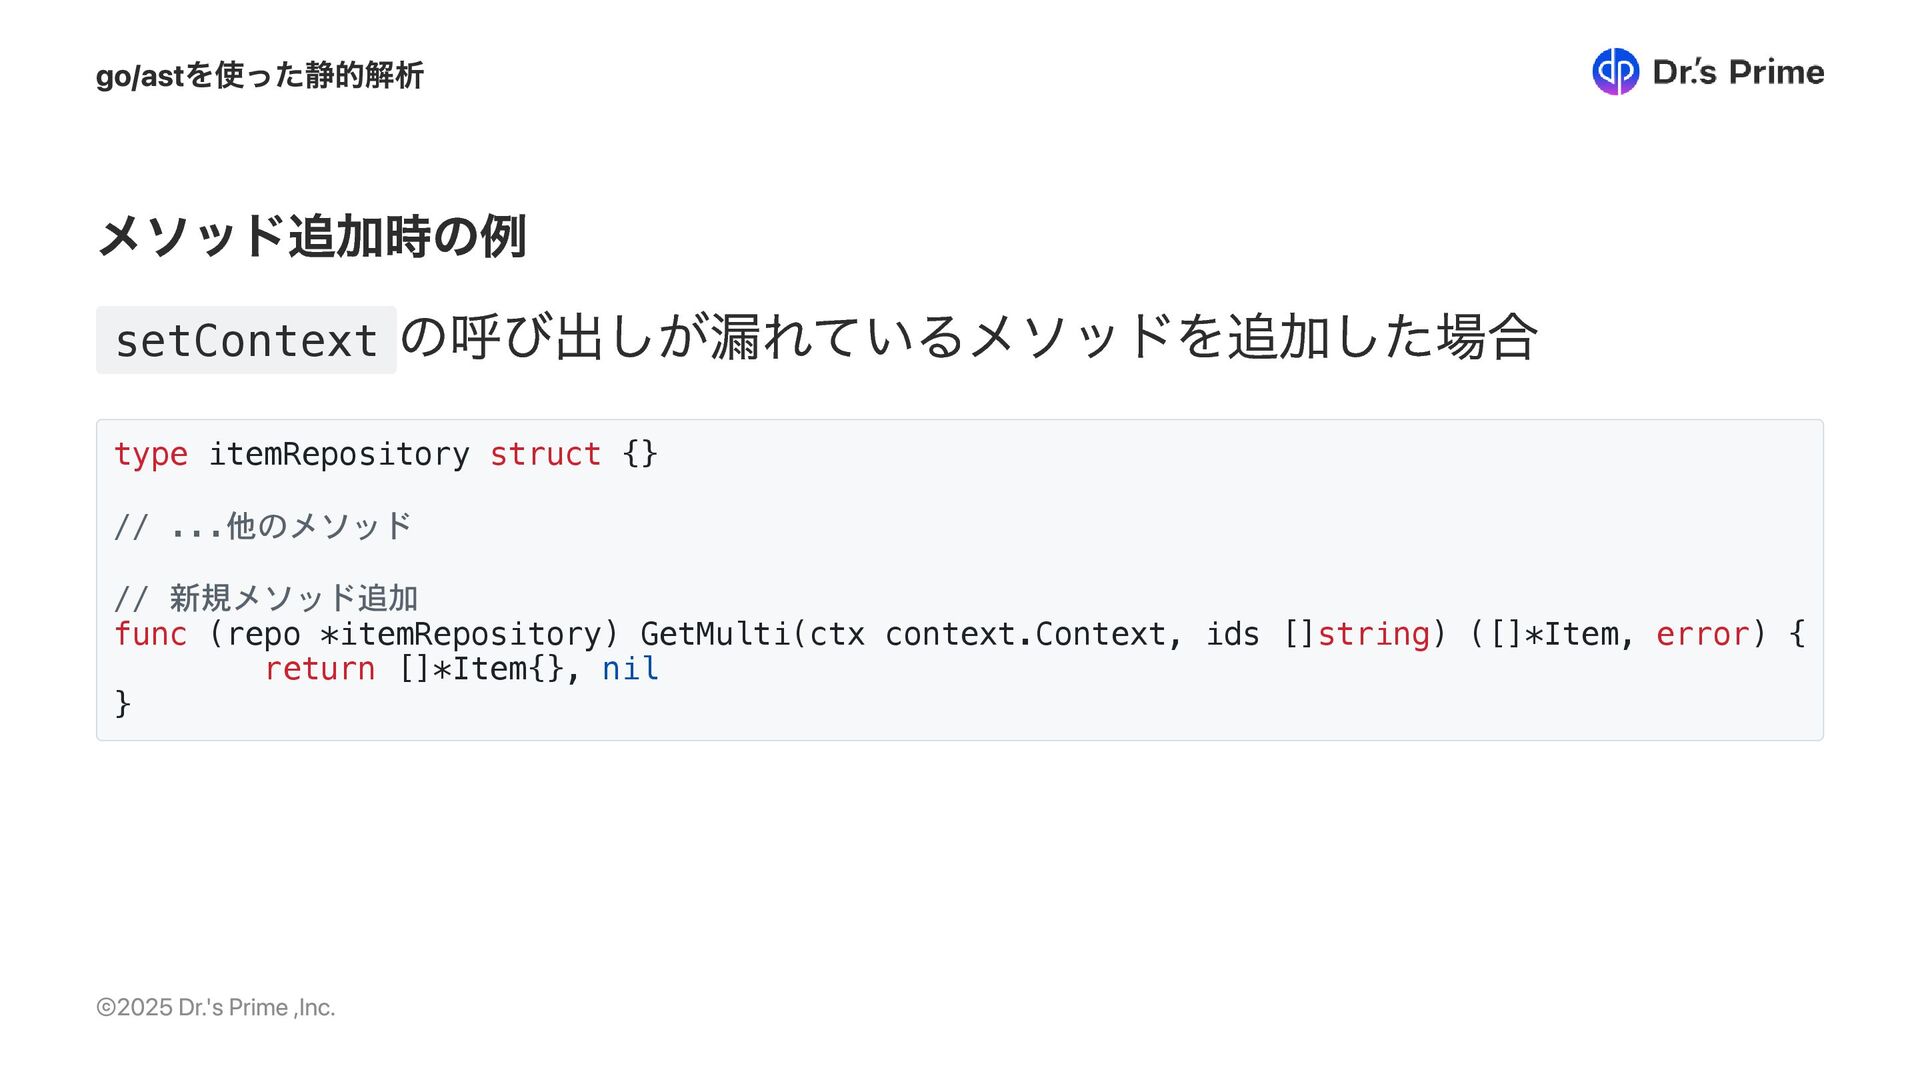The width and height of the screenshot is (1920, 1080).
Task: Select the go/astを使った静的解析 slide header
Action: pyautogui.click(x=259, y=75)
